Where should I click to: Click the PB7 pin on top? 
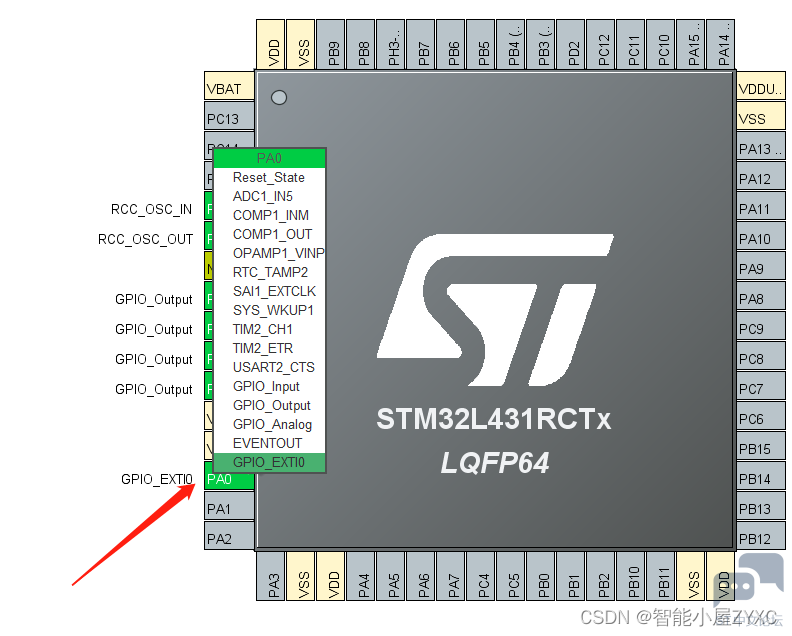tap(421, 44)
